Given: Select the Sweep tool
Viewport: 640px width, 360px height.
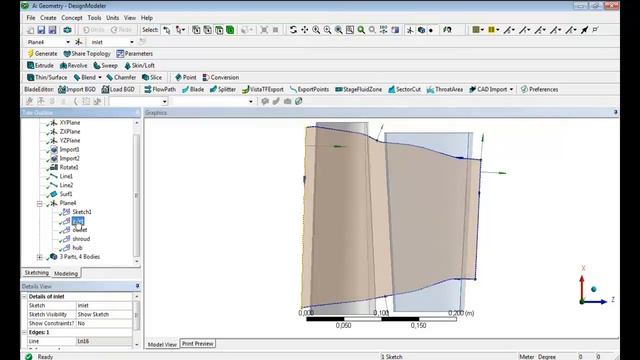Looking at the screenshot, I should point(105,65).
